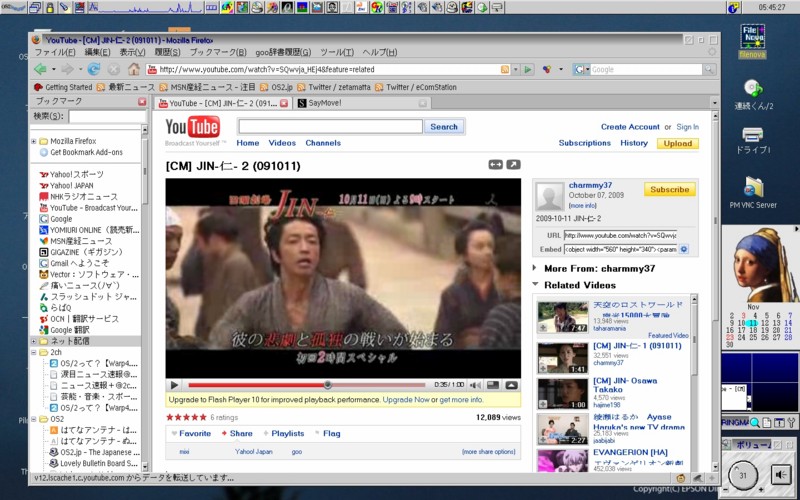Open the back button history dropdown arrow
Viewport: 800px width, 500px height.
tap(53, 69)
